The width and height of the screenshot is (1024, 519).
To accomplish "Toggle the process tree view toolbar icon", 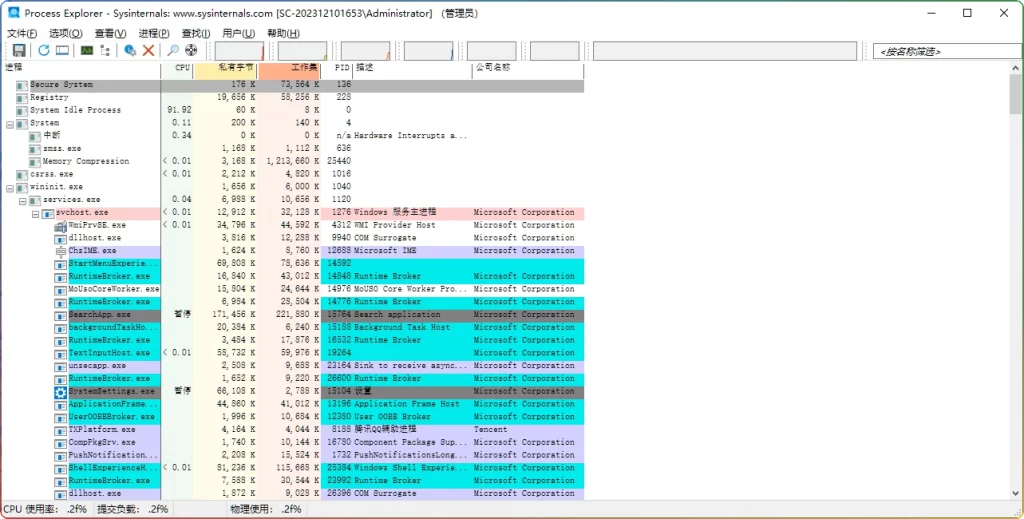I will pyautogui.click(x=105, y=50).
